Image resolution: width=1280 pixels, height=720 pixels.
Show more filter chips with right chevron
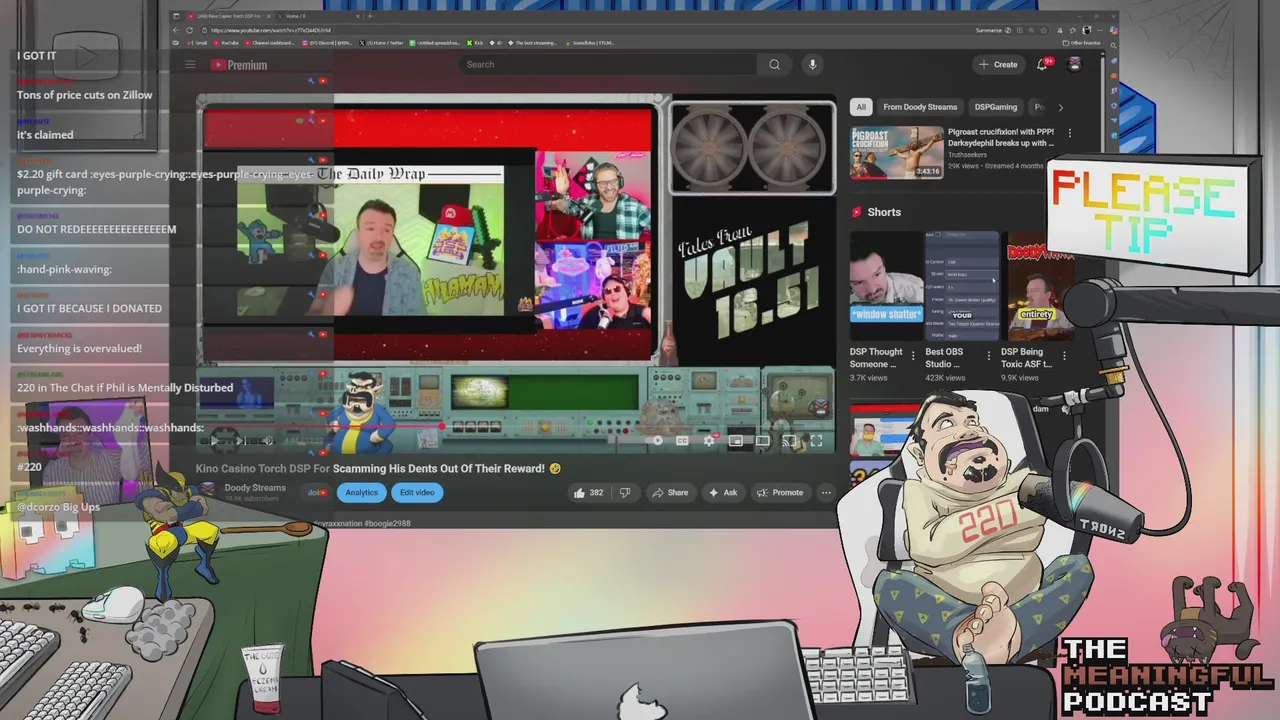1060,107
